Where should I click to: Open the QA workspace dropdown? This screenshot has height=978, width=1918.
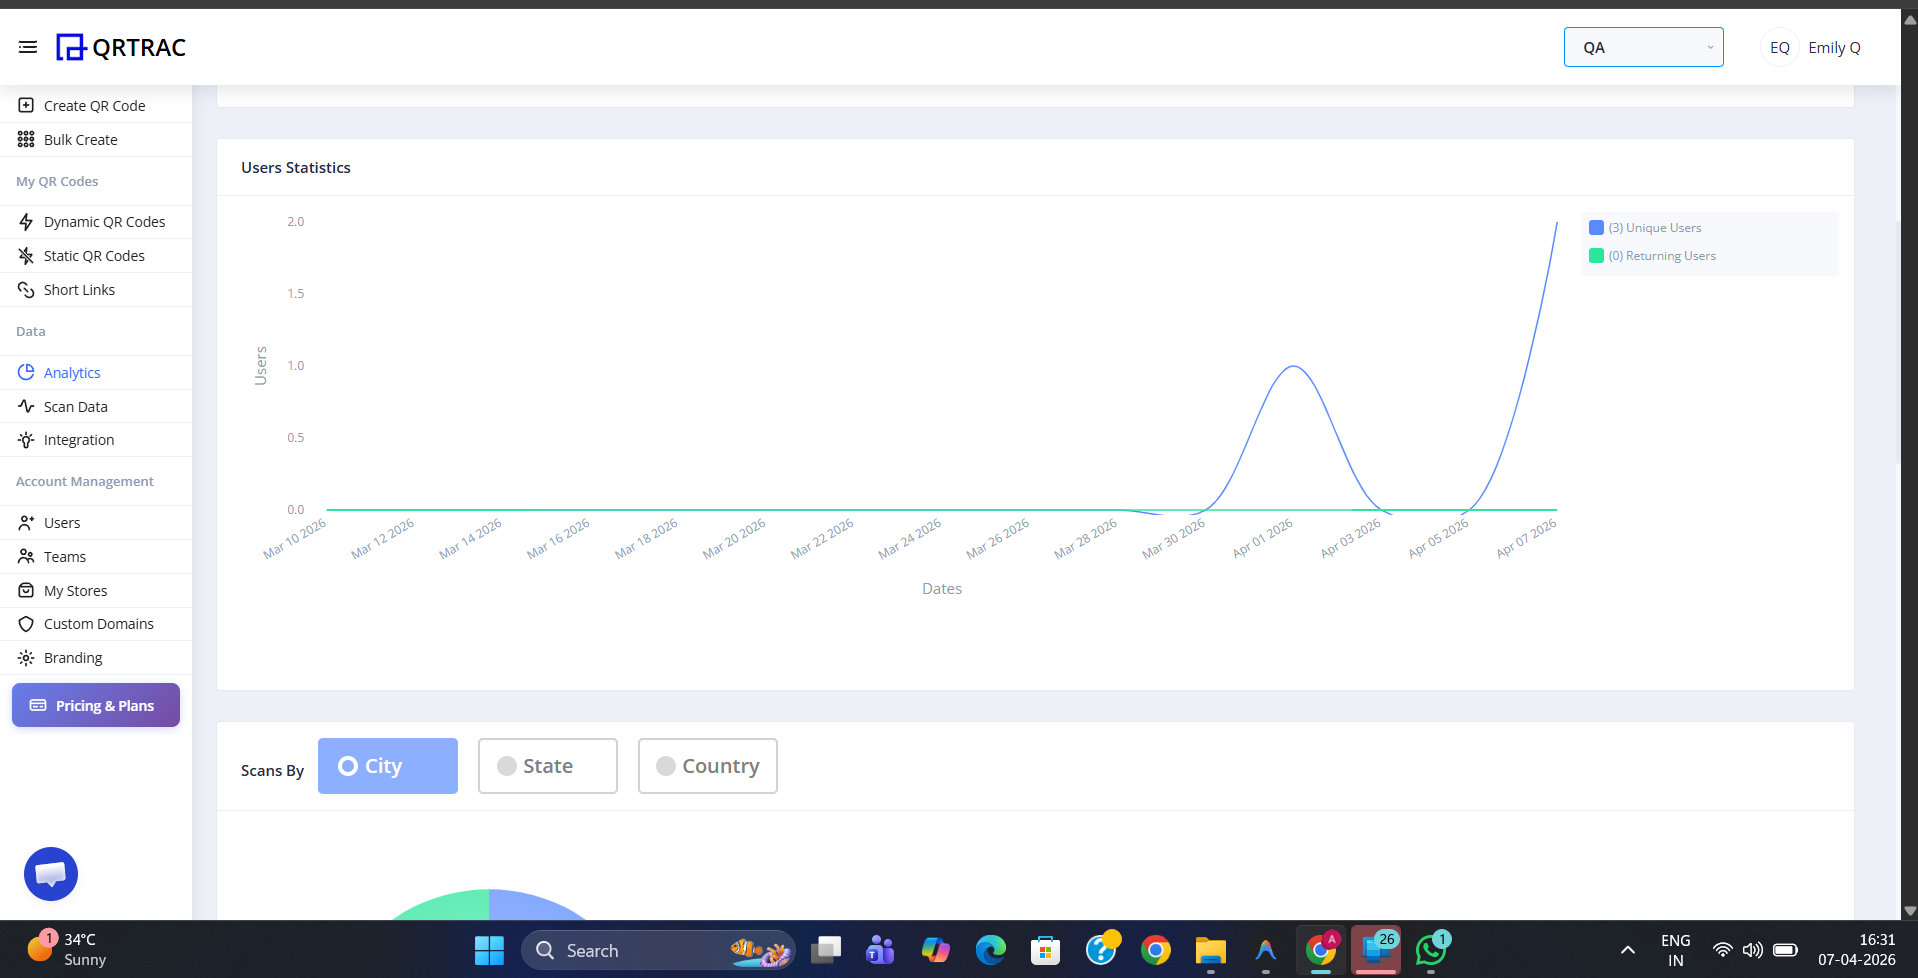click(x=1643, y=47)
